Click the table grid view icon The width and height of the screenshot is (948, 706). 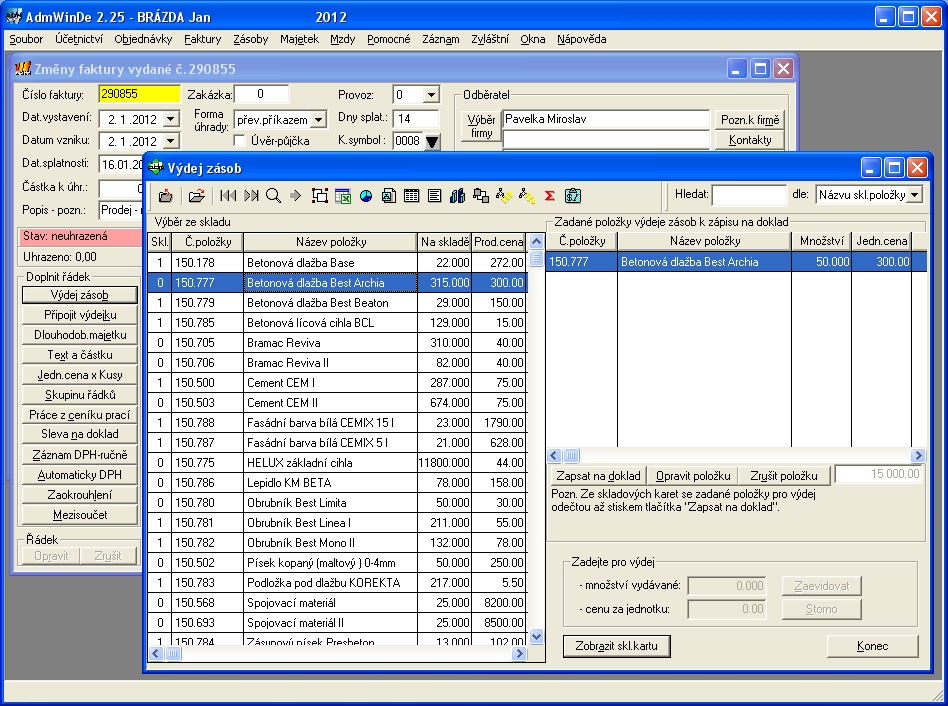click(x=412, y=196)
